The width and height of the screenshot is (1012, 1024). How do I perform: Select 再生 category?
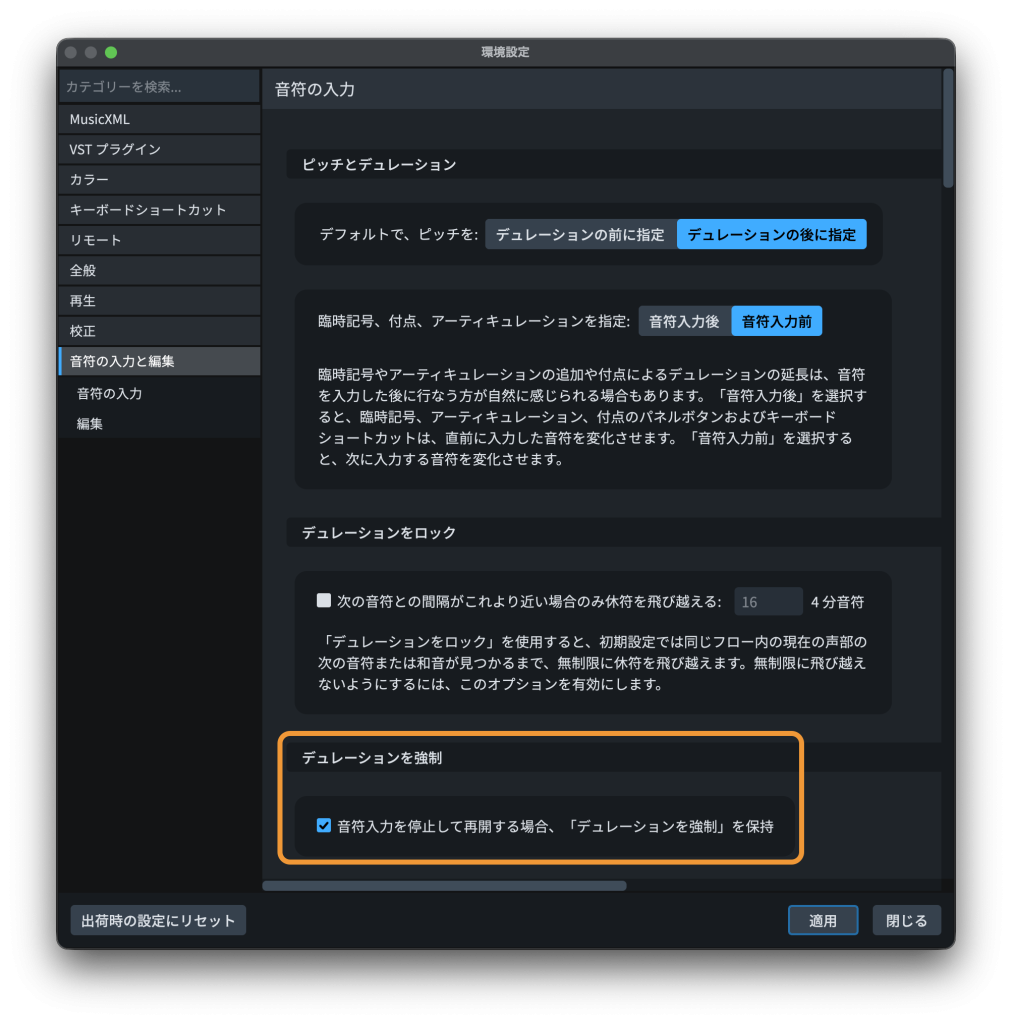159,301
